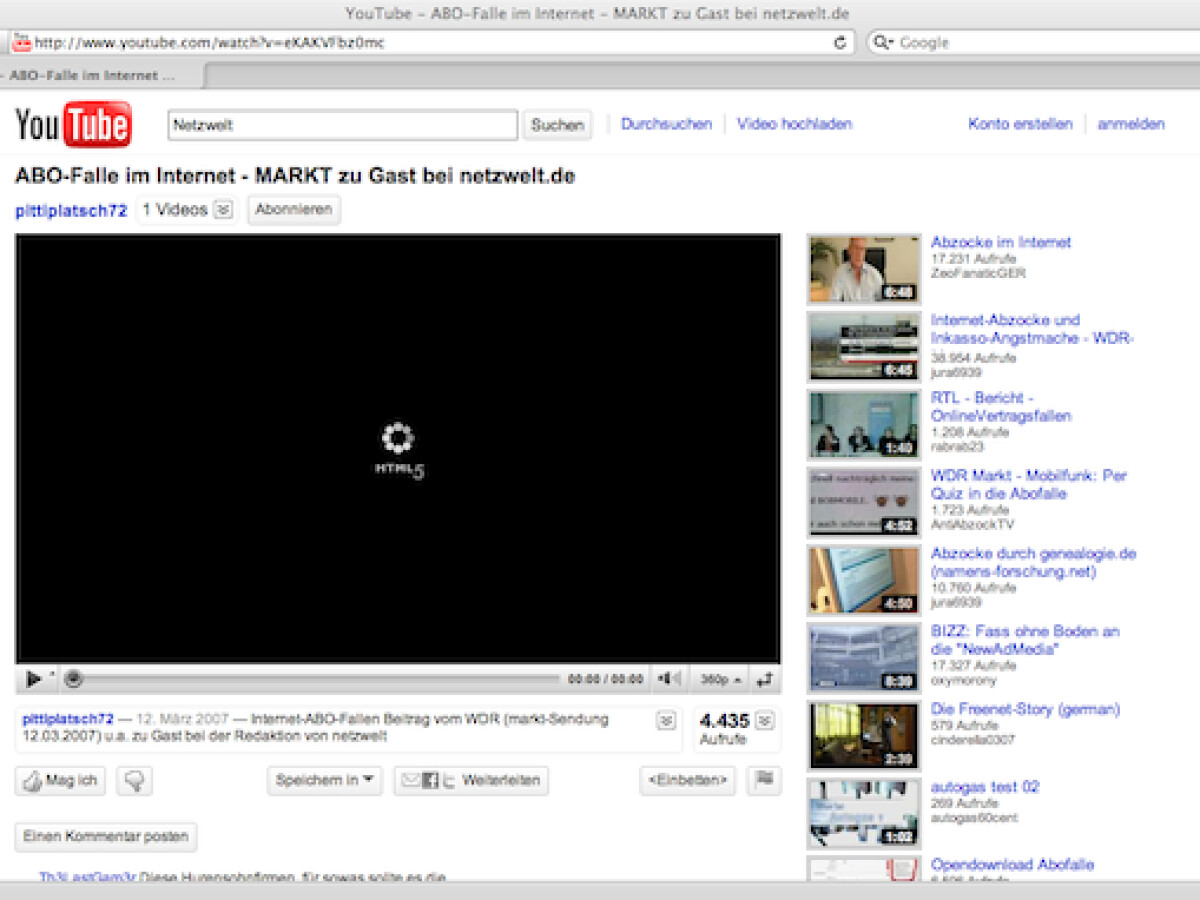The image size is (1200, 900).
Task: Open RTL - Bericht - OnlineVertragsfallen link
Action: 1001,406
